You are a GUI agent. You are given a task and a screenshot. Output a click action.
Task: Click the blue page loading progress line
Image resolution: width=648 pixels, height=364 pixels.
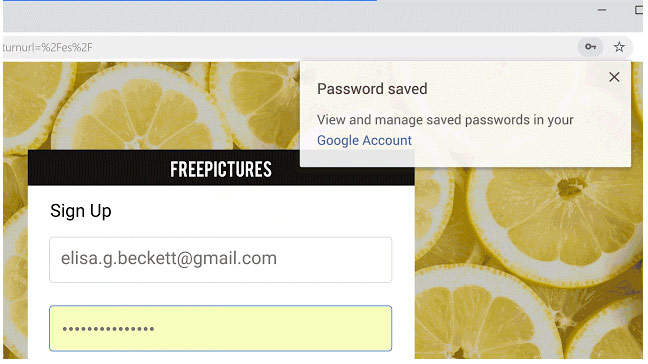coord(190,0)
